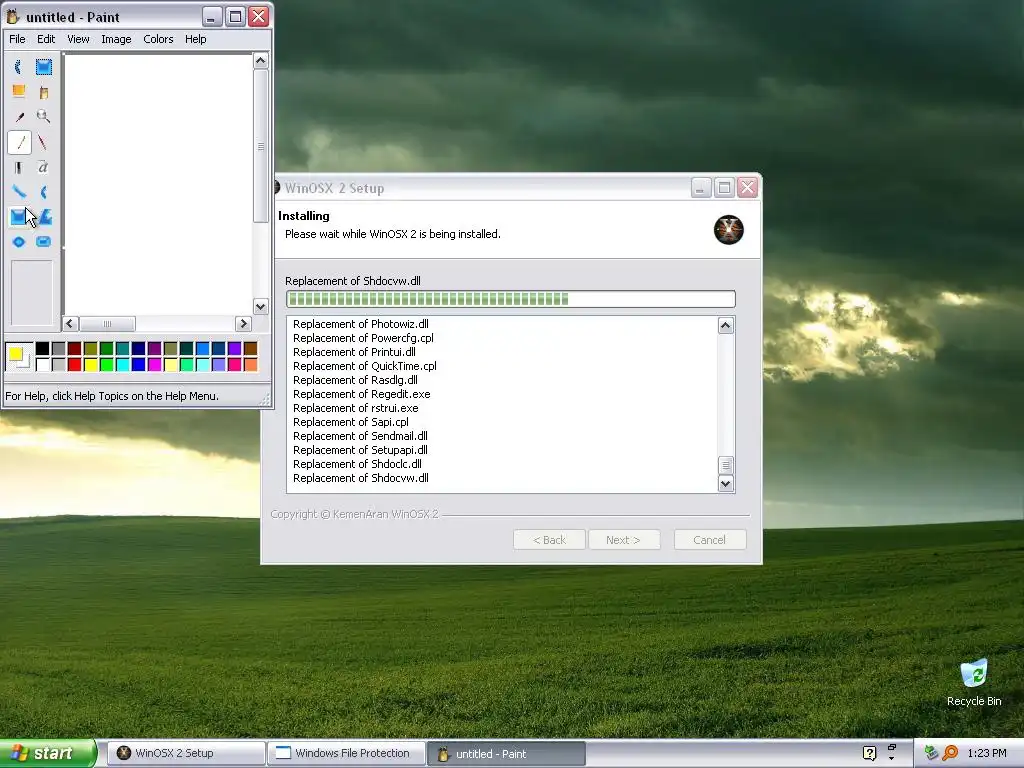Click the setup install progress bar
This screenshot has height=768, width=1024.
(511, 299)
